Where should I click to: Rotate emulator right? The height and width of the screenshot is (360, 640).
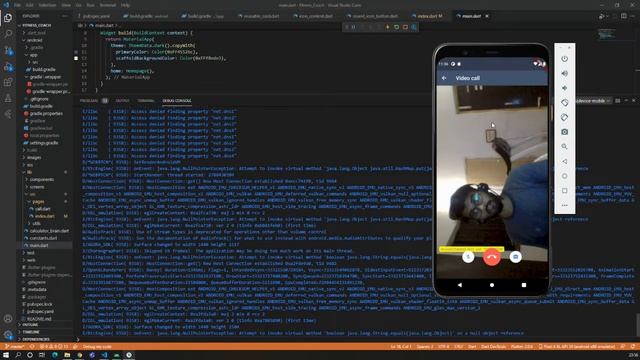coord(564,118)
